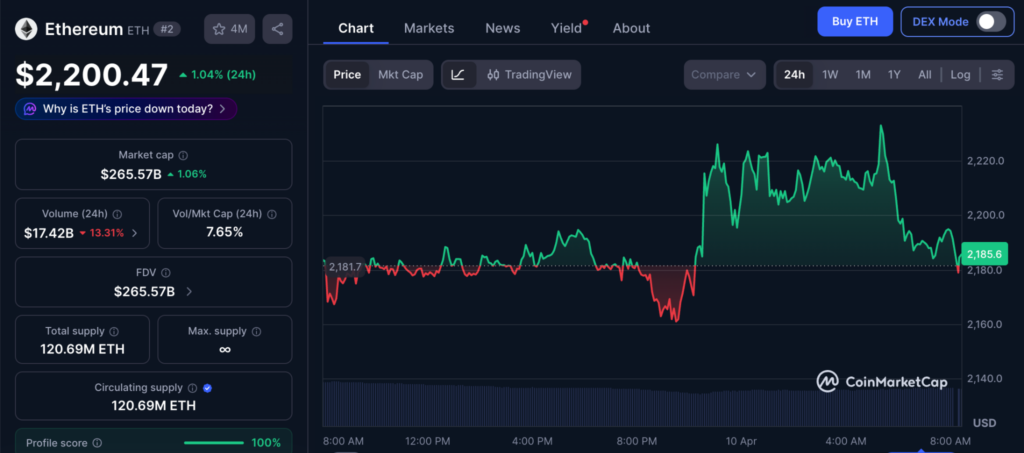Select the line chart icon
This screenshot has width=1024, height=453.
[458, 75]
